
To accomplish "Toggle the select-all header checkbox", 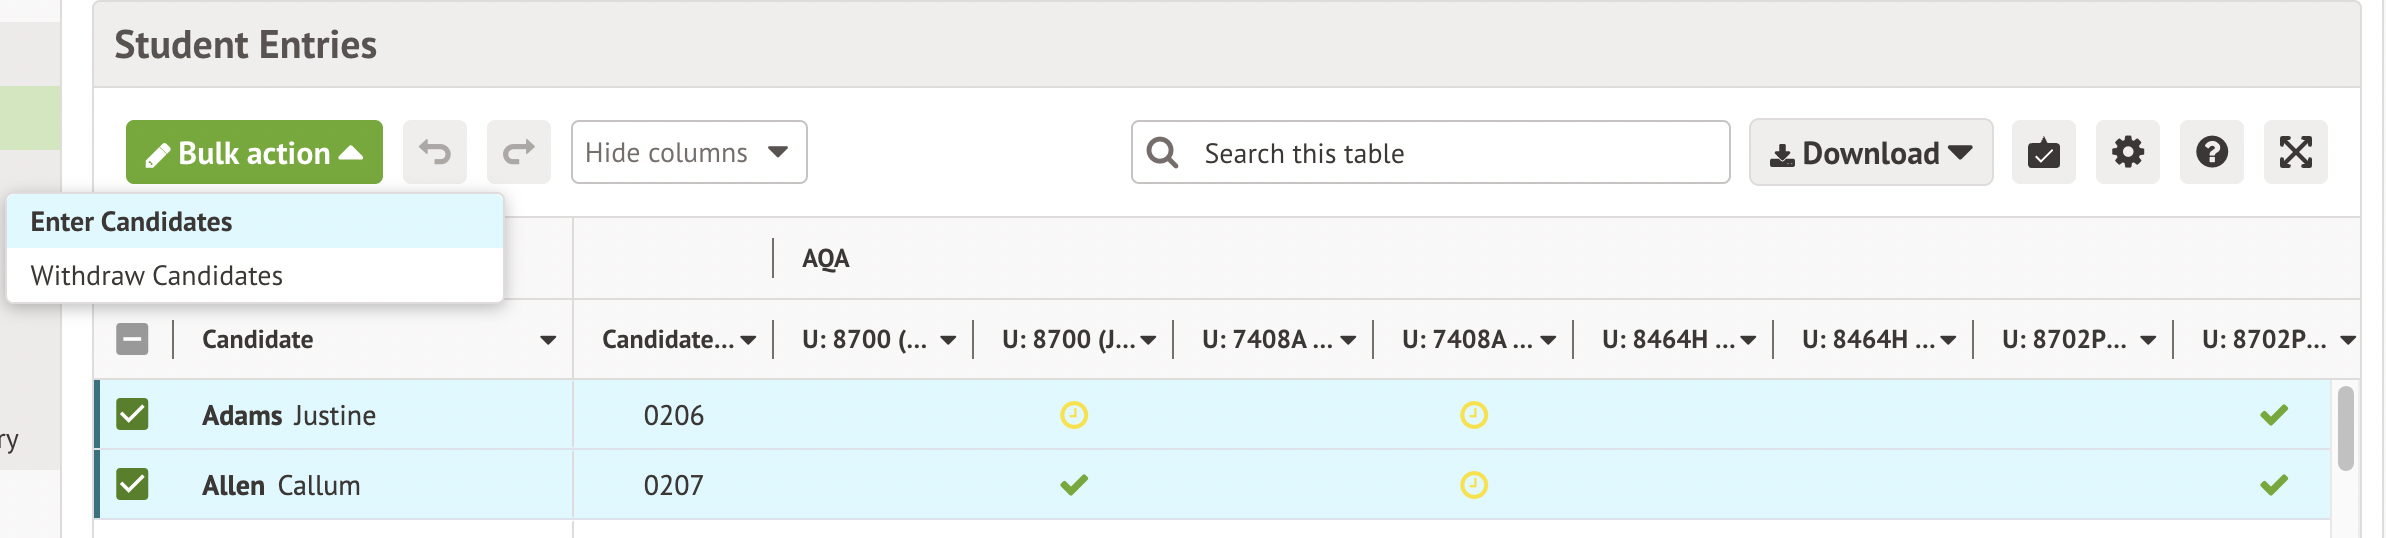I will (132, 339).
